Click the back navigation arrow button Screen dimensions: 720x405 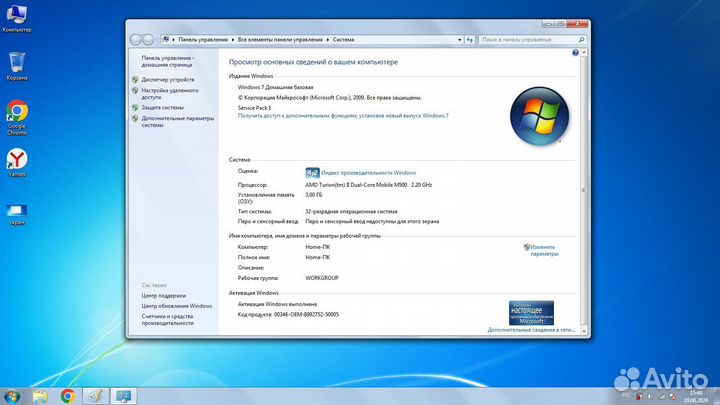(135, 39)
